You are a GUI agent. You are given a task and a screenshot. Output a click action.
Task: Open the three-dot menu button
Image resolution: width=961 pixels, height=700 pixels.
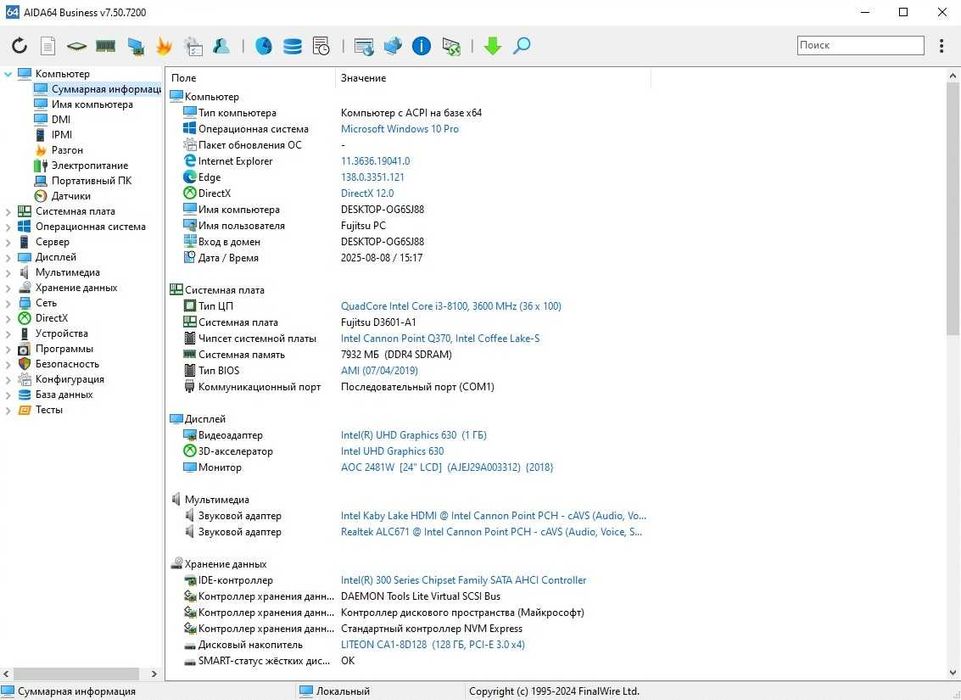942,45
